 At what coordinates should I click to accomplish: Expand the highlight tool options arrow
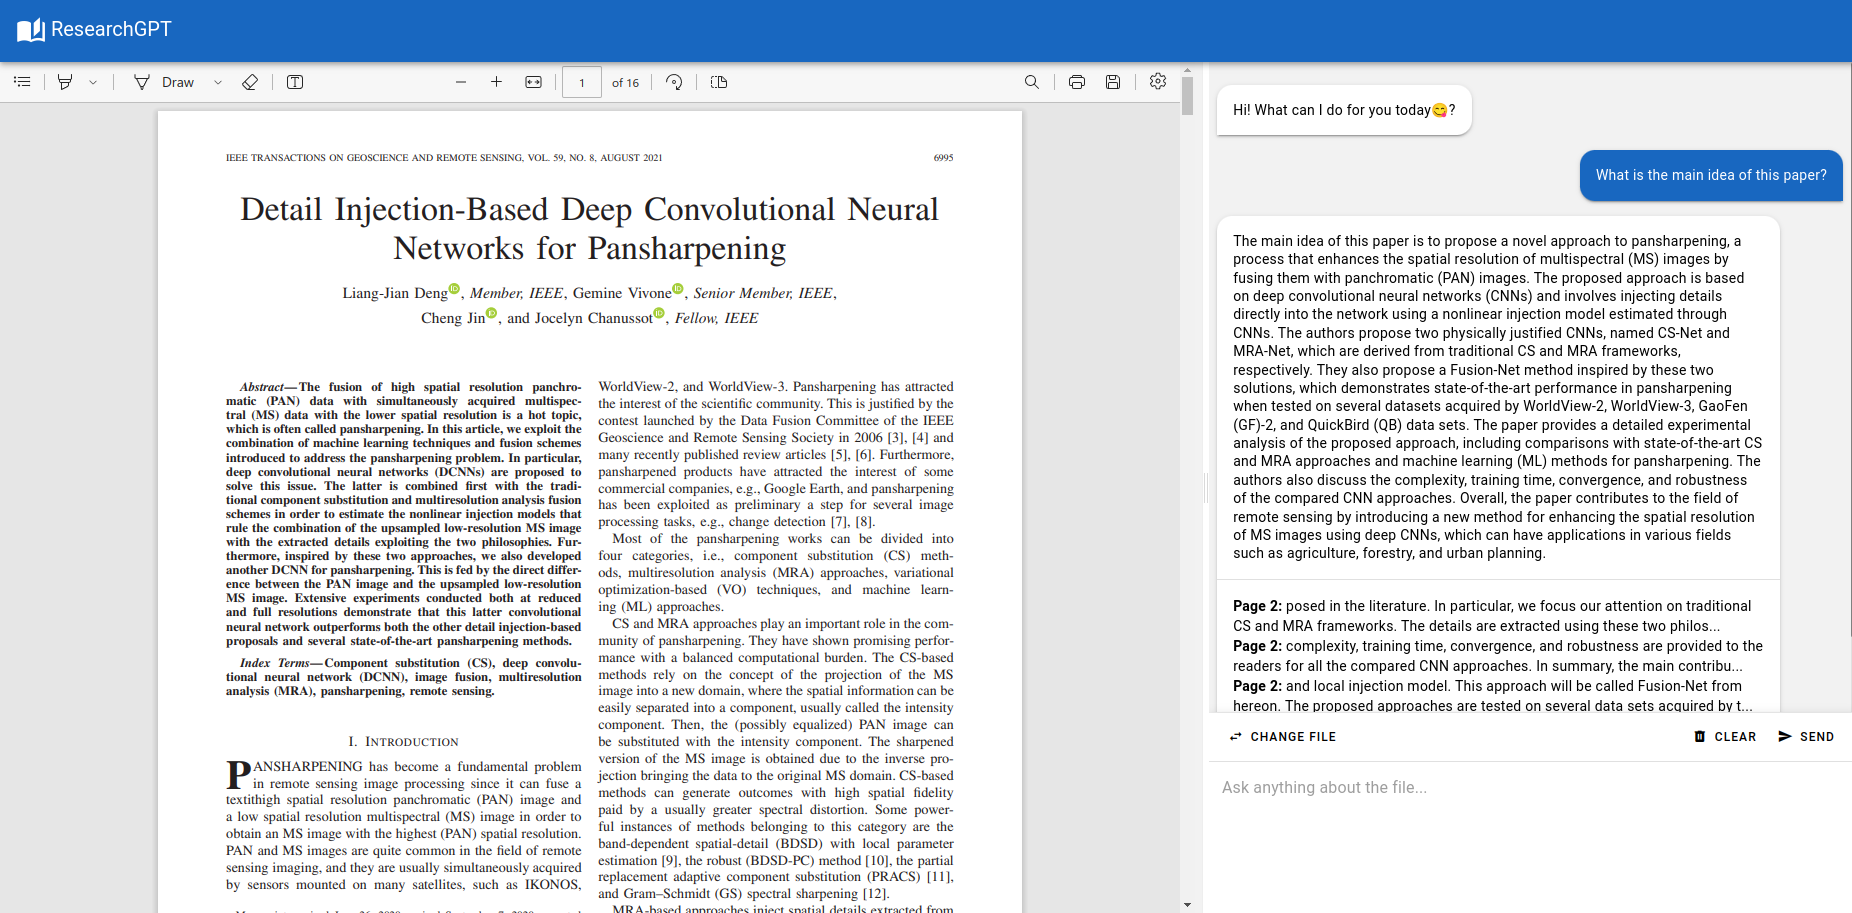[93, 82]
